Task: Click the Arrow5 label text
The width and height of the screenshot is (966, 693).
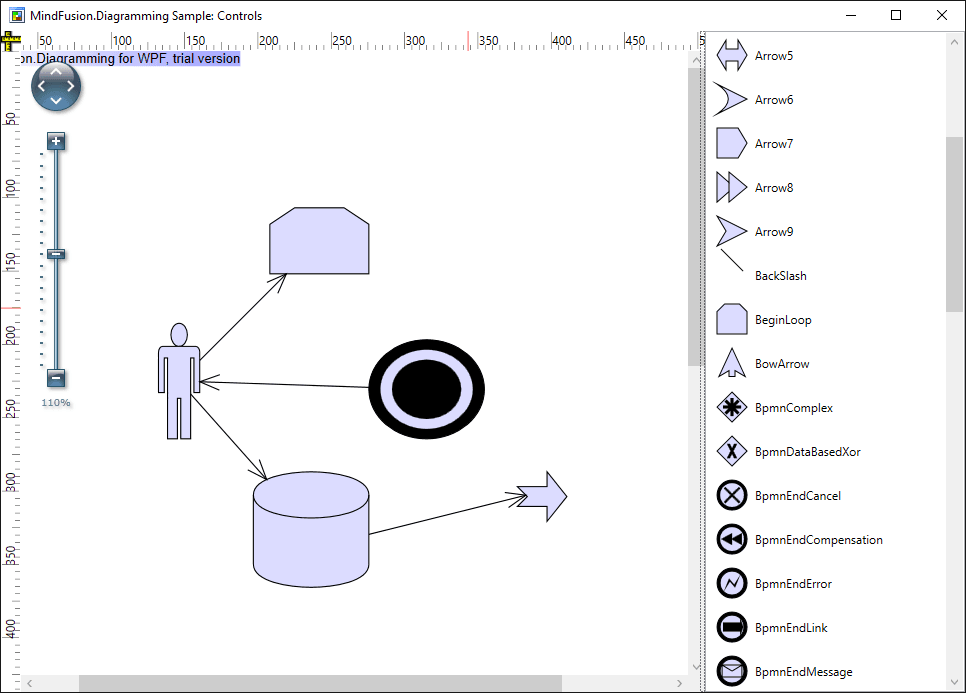Action: (x=774, y=55)
